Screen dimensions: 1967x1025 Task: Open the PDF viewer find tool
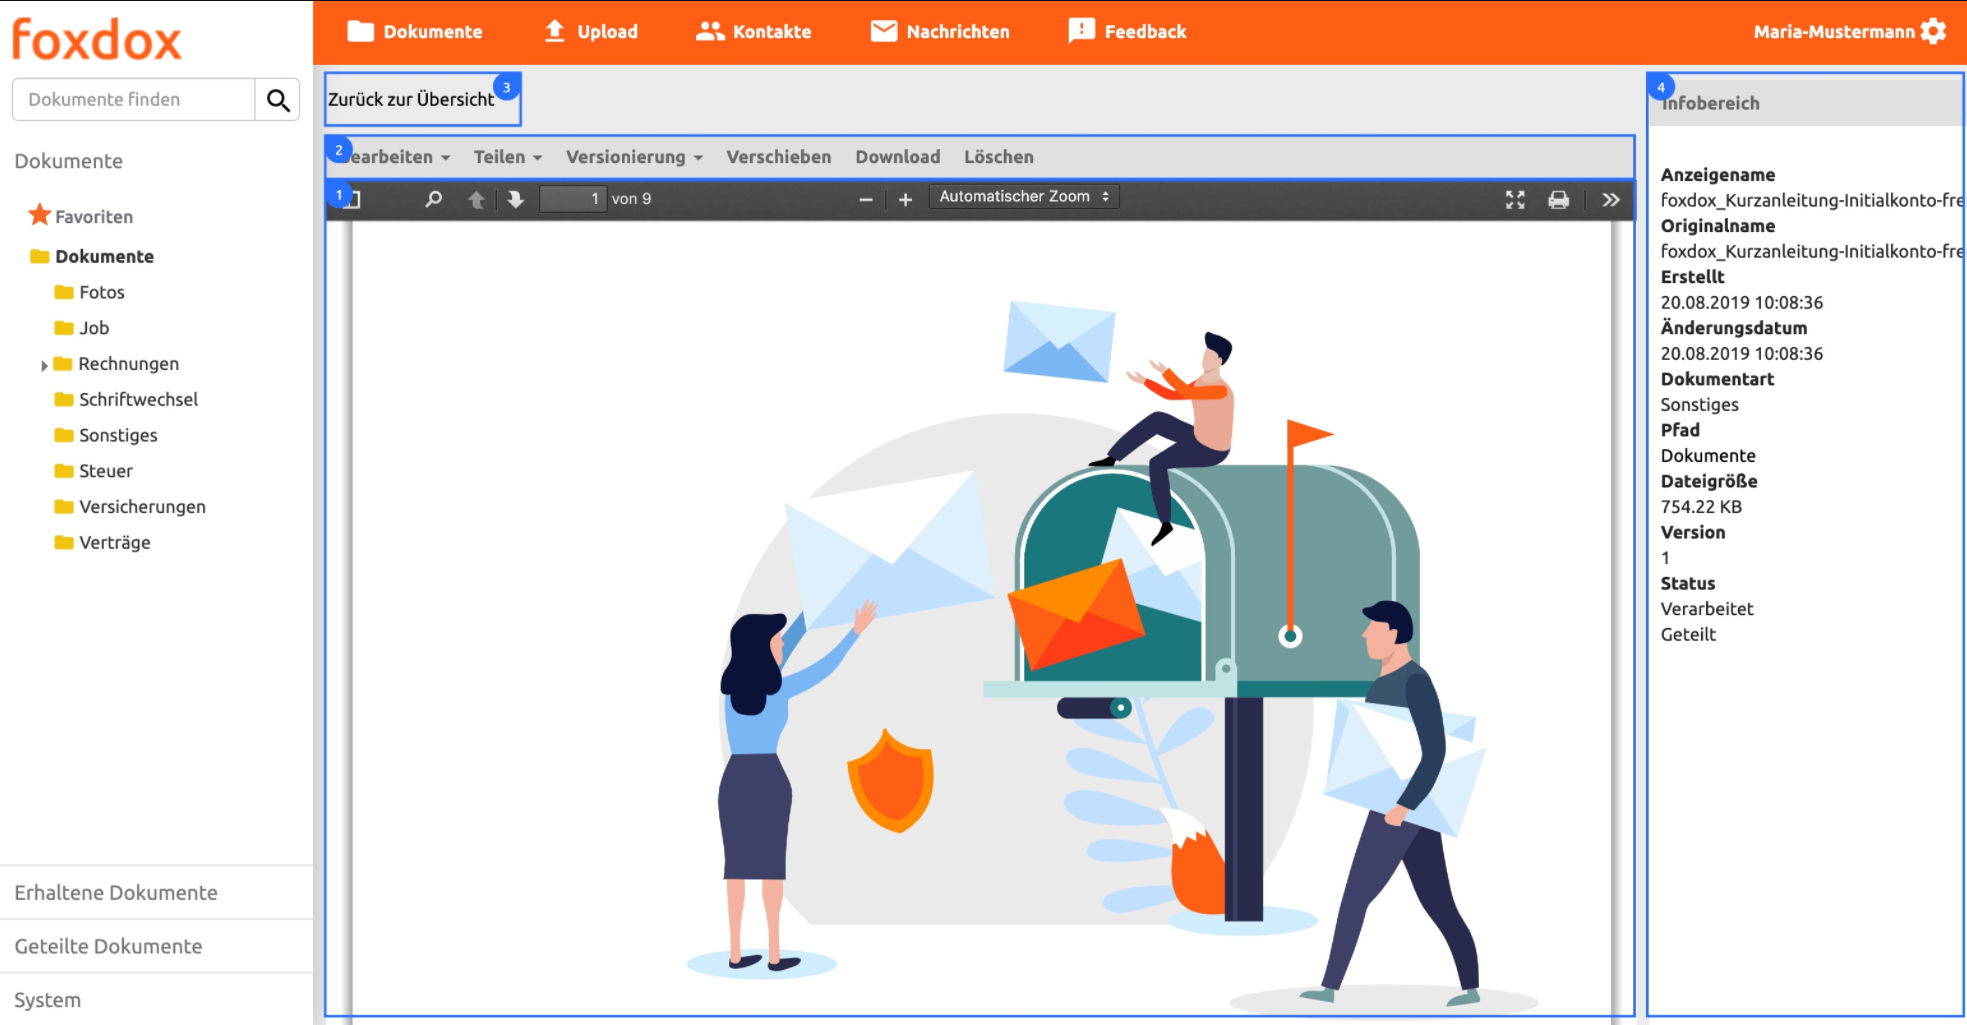433,199
